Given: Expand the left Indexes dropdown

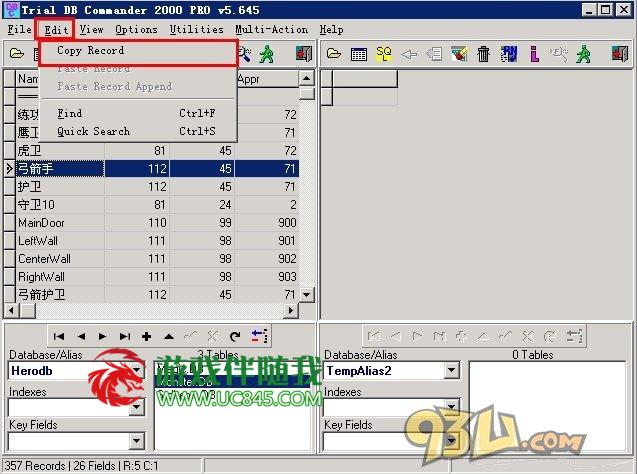Looking at the screenshot, I should click(137, 407).
